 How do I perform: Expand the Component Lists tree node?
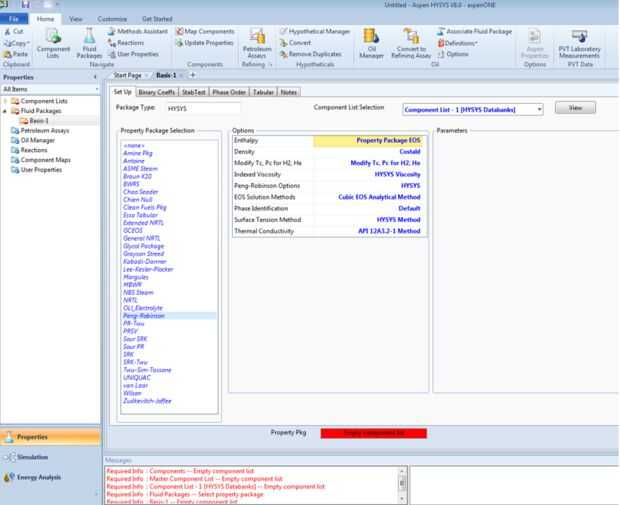point(5,101)
